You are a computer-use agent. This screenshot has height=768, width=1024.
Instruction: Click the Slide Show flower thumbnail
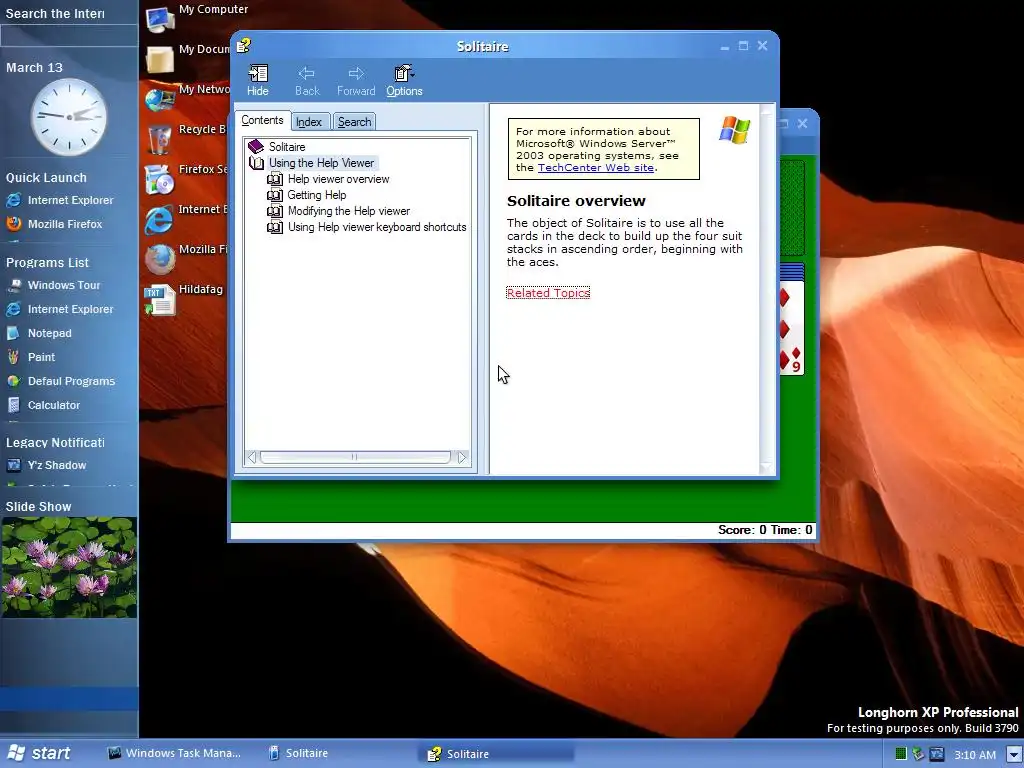point(69,568)
